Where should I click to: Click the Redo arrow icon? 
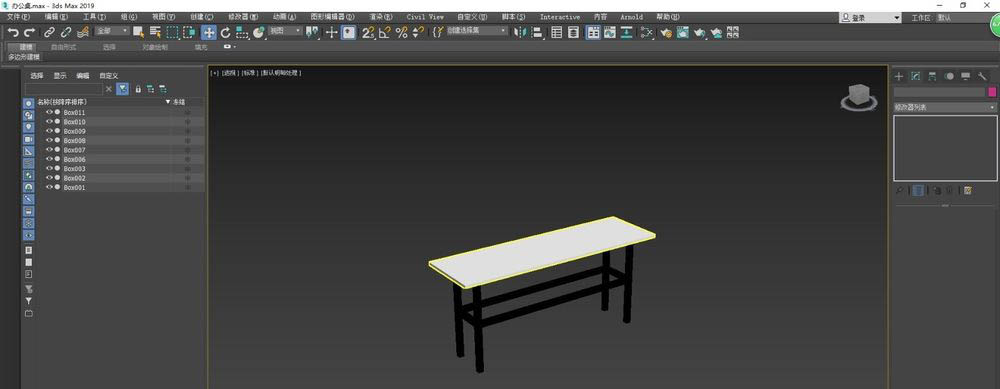[x=29, y=32]
